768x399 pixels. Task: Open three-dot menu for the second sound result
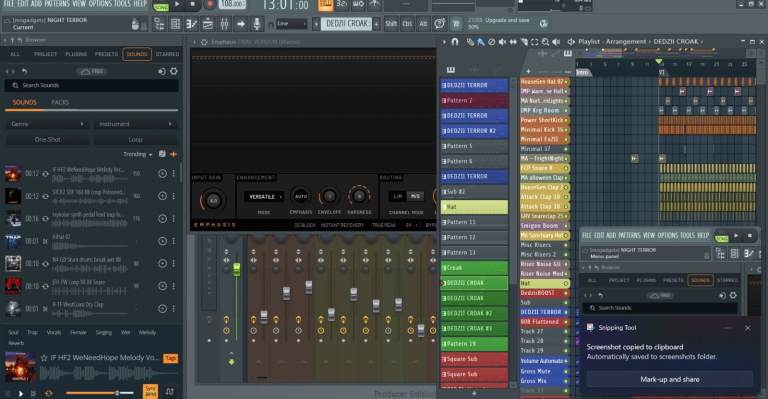pos(173,196)
